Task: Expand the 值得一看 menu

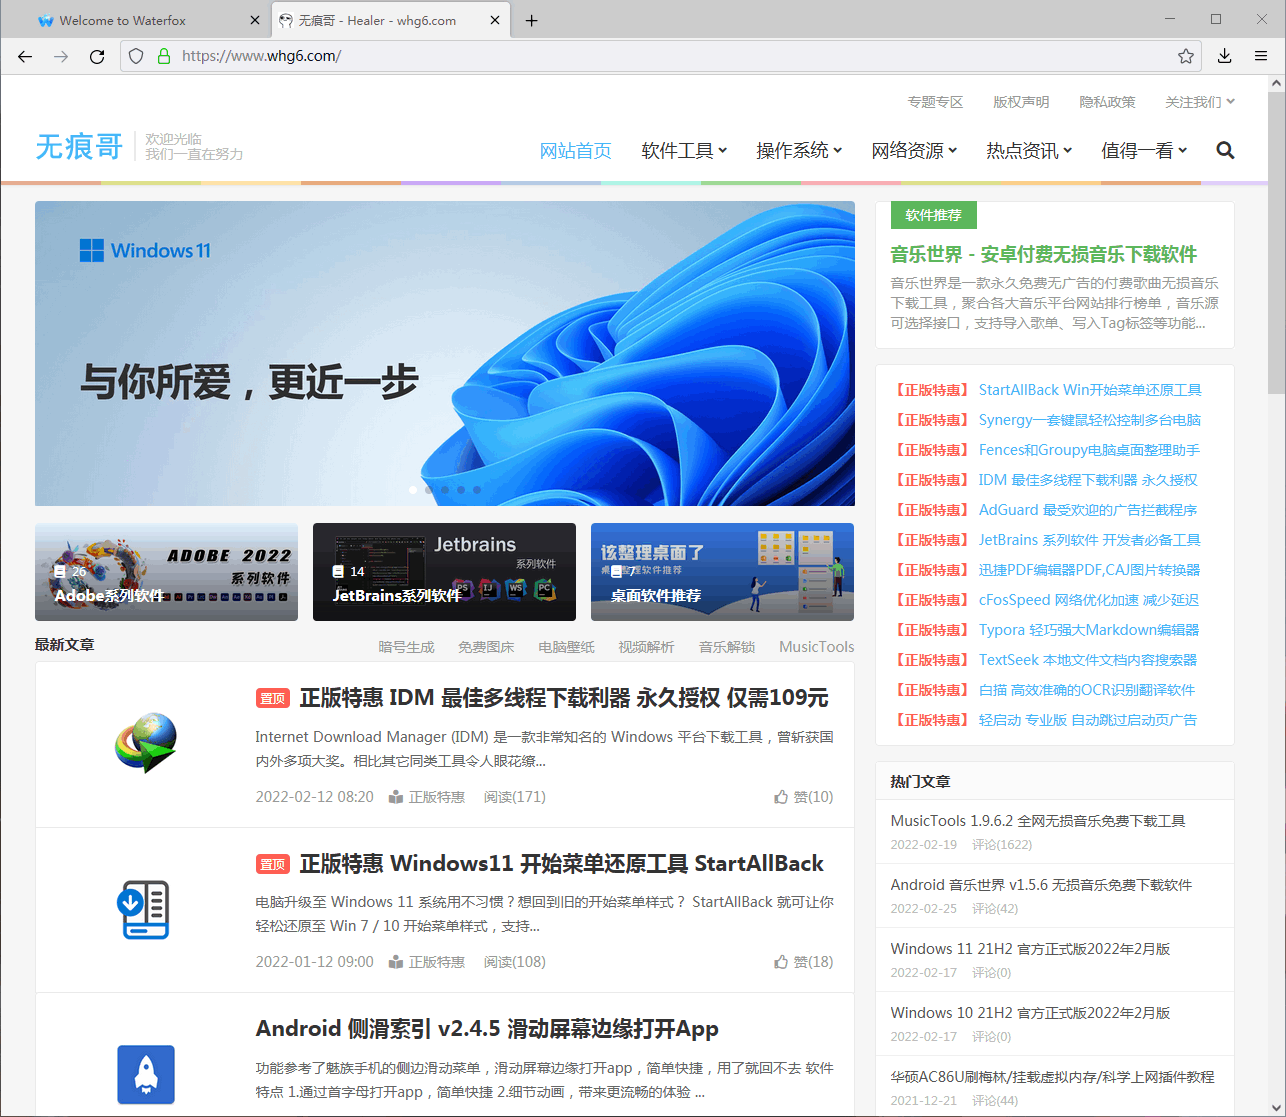Action: point(1144,151)
